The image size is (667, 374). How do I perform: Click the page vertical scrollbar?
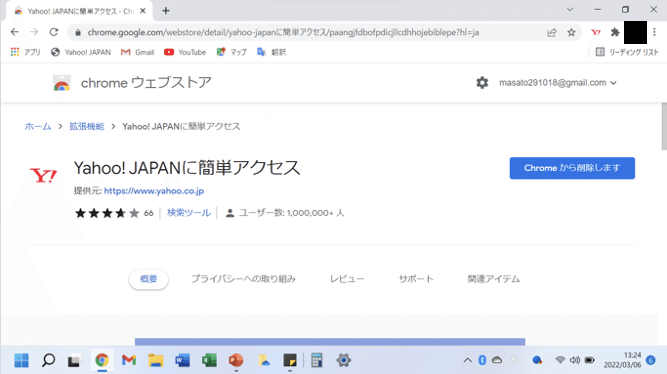click(664, 126)
